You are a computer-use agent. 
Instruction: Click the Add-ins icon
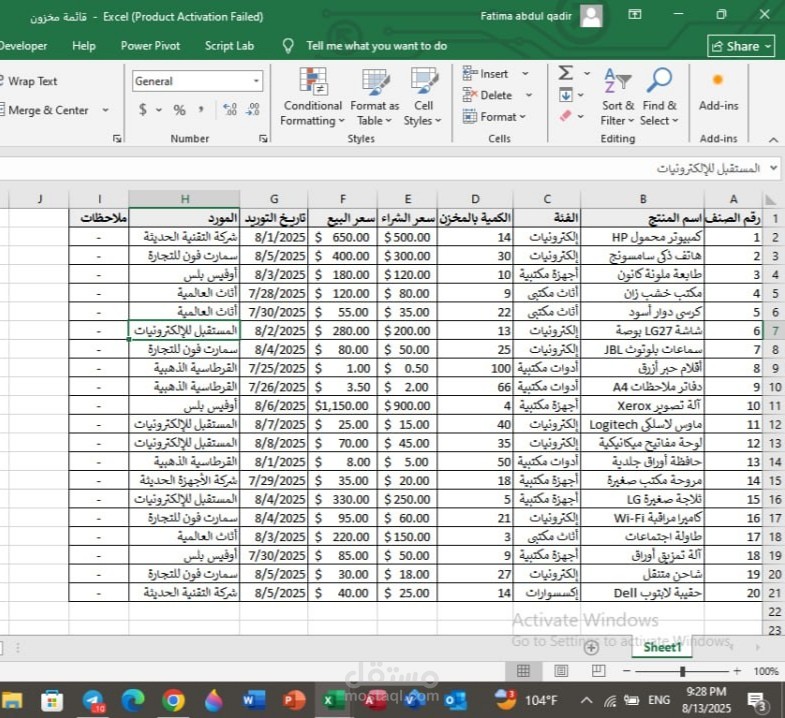[718, 80]
